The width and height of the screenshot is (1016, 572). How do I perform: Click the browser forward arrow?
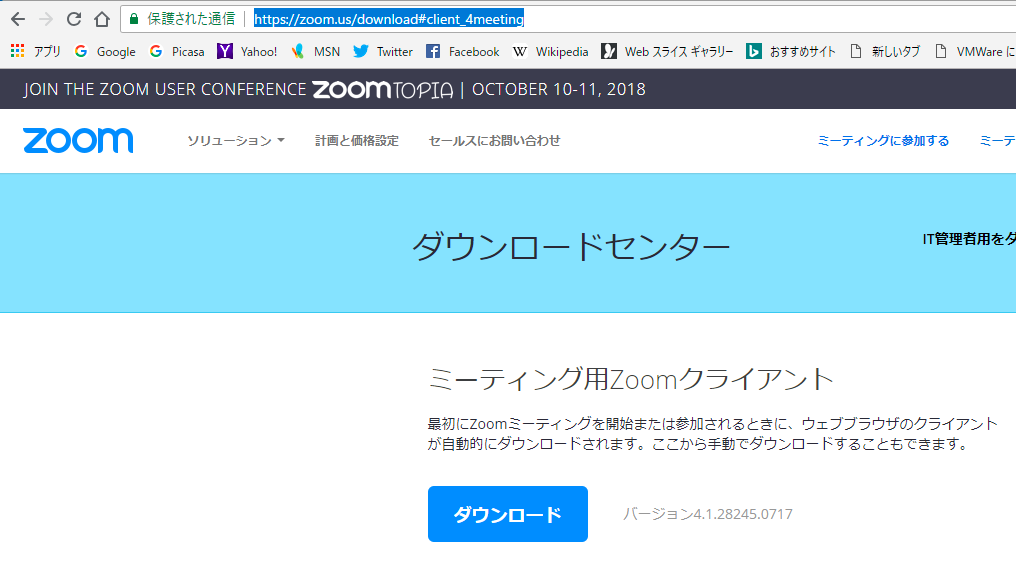coord(46,19)
